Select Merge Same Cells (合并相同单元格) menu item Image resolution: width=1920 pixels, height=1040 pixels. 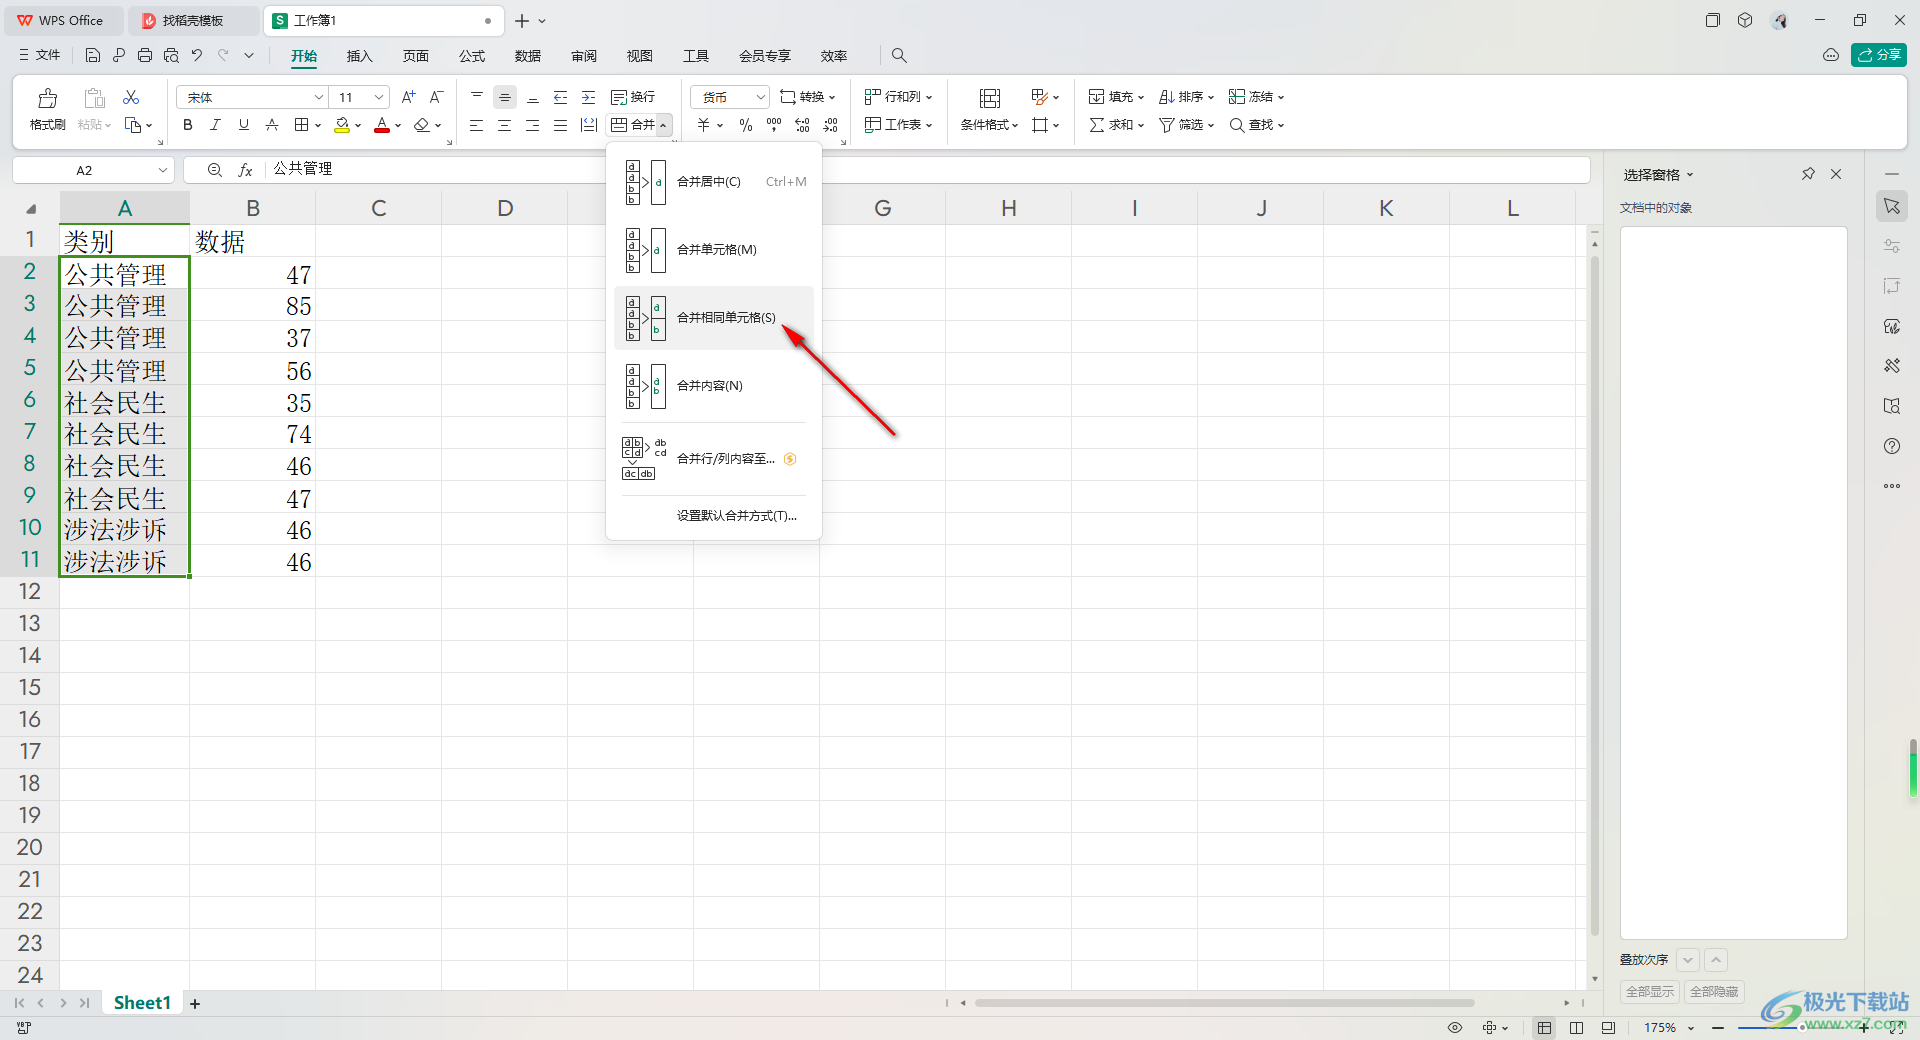714,318
